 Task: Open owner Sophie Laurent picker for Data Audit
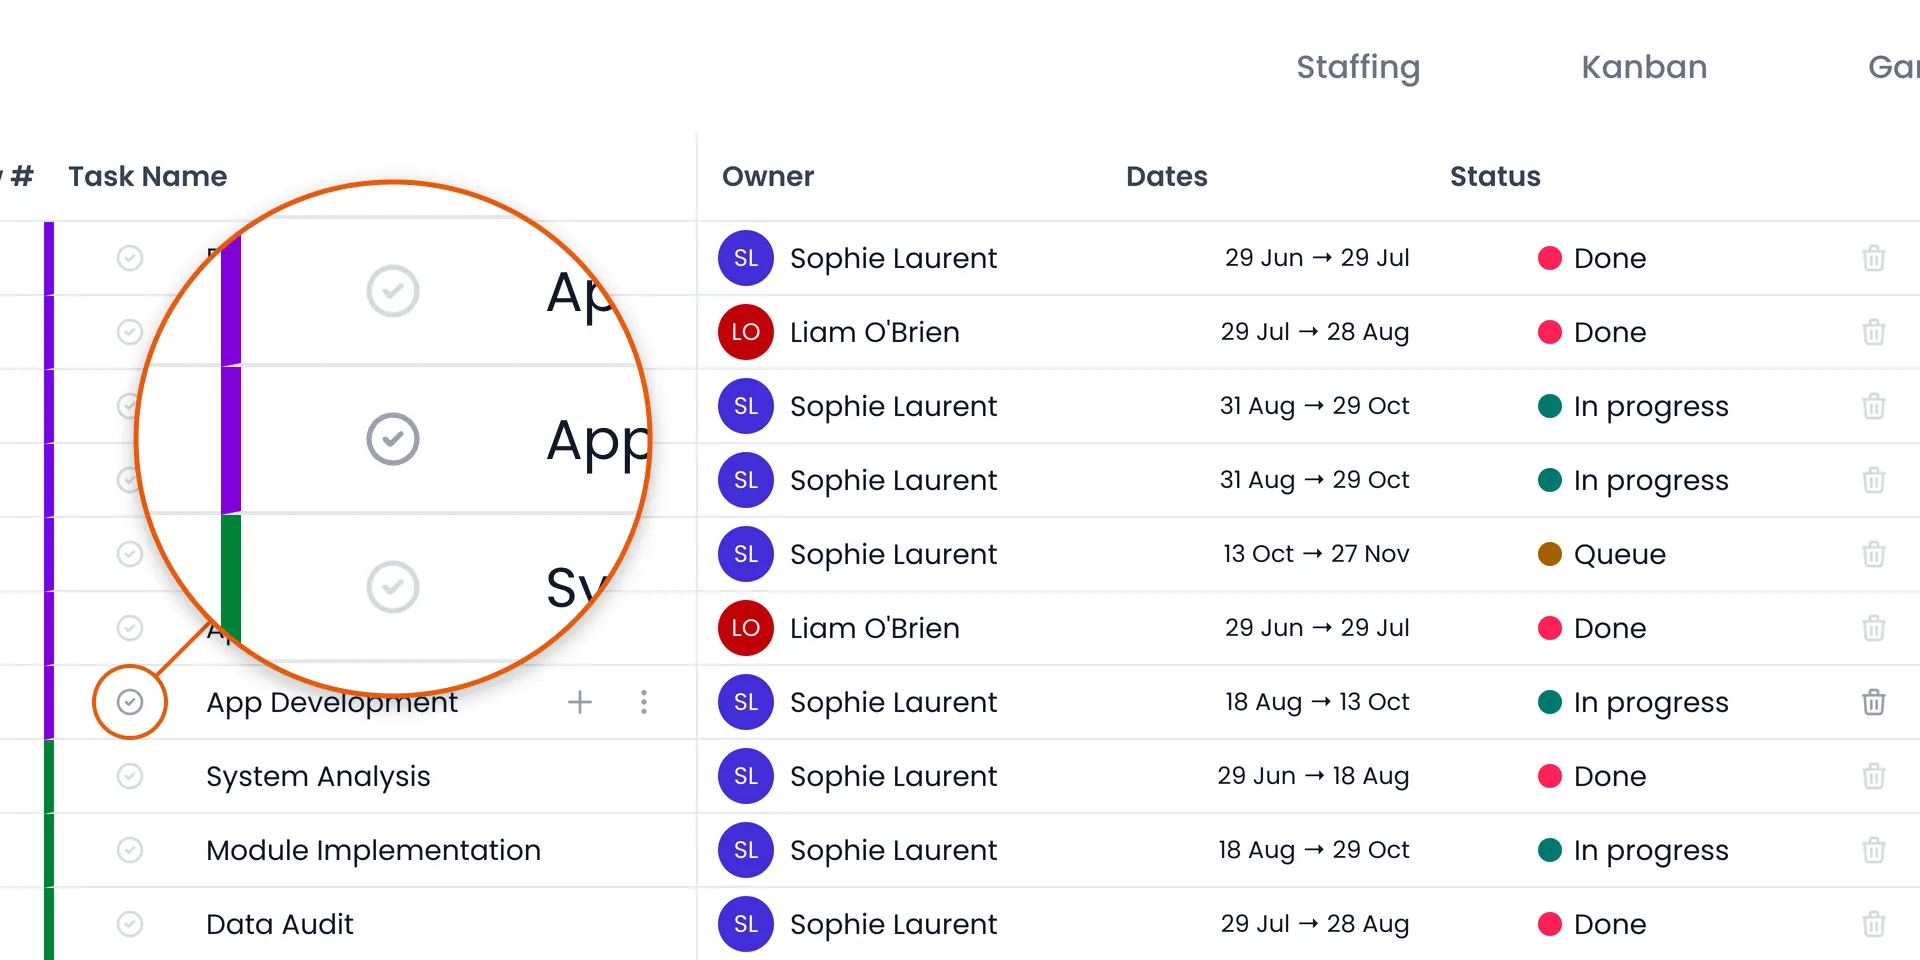[858, 924]
